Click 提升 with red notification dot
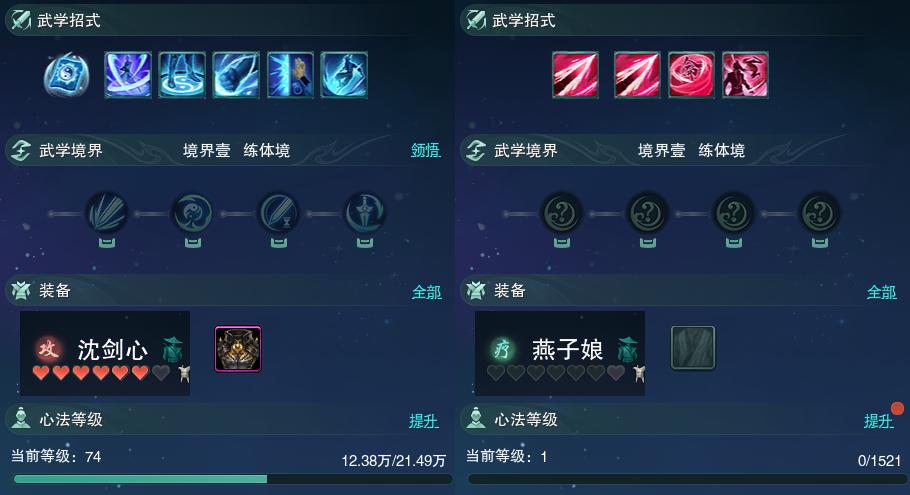This screenshot has height=495, width=910. (879, 421)
